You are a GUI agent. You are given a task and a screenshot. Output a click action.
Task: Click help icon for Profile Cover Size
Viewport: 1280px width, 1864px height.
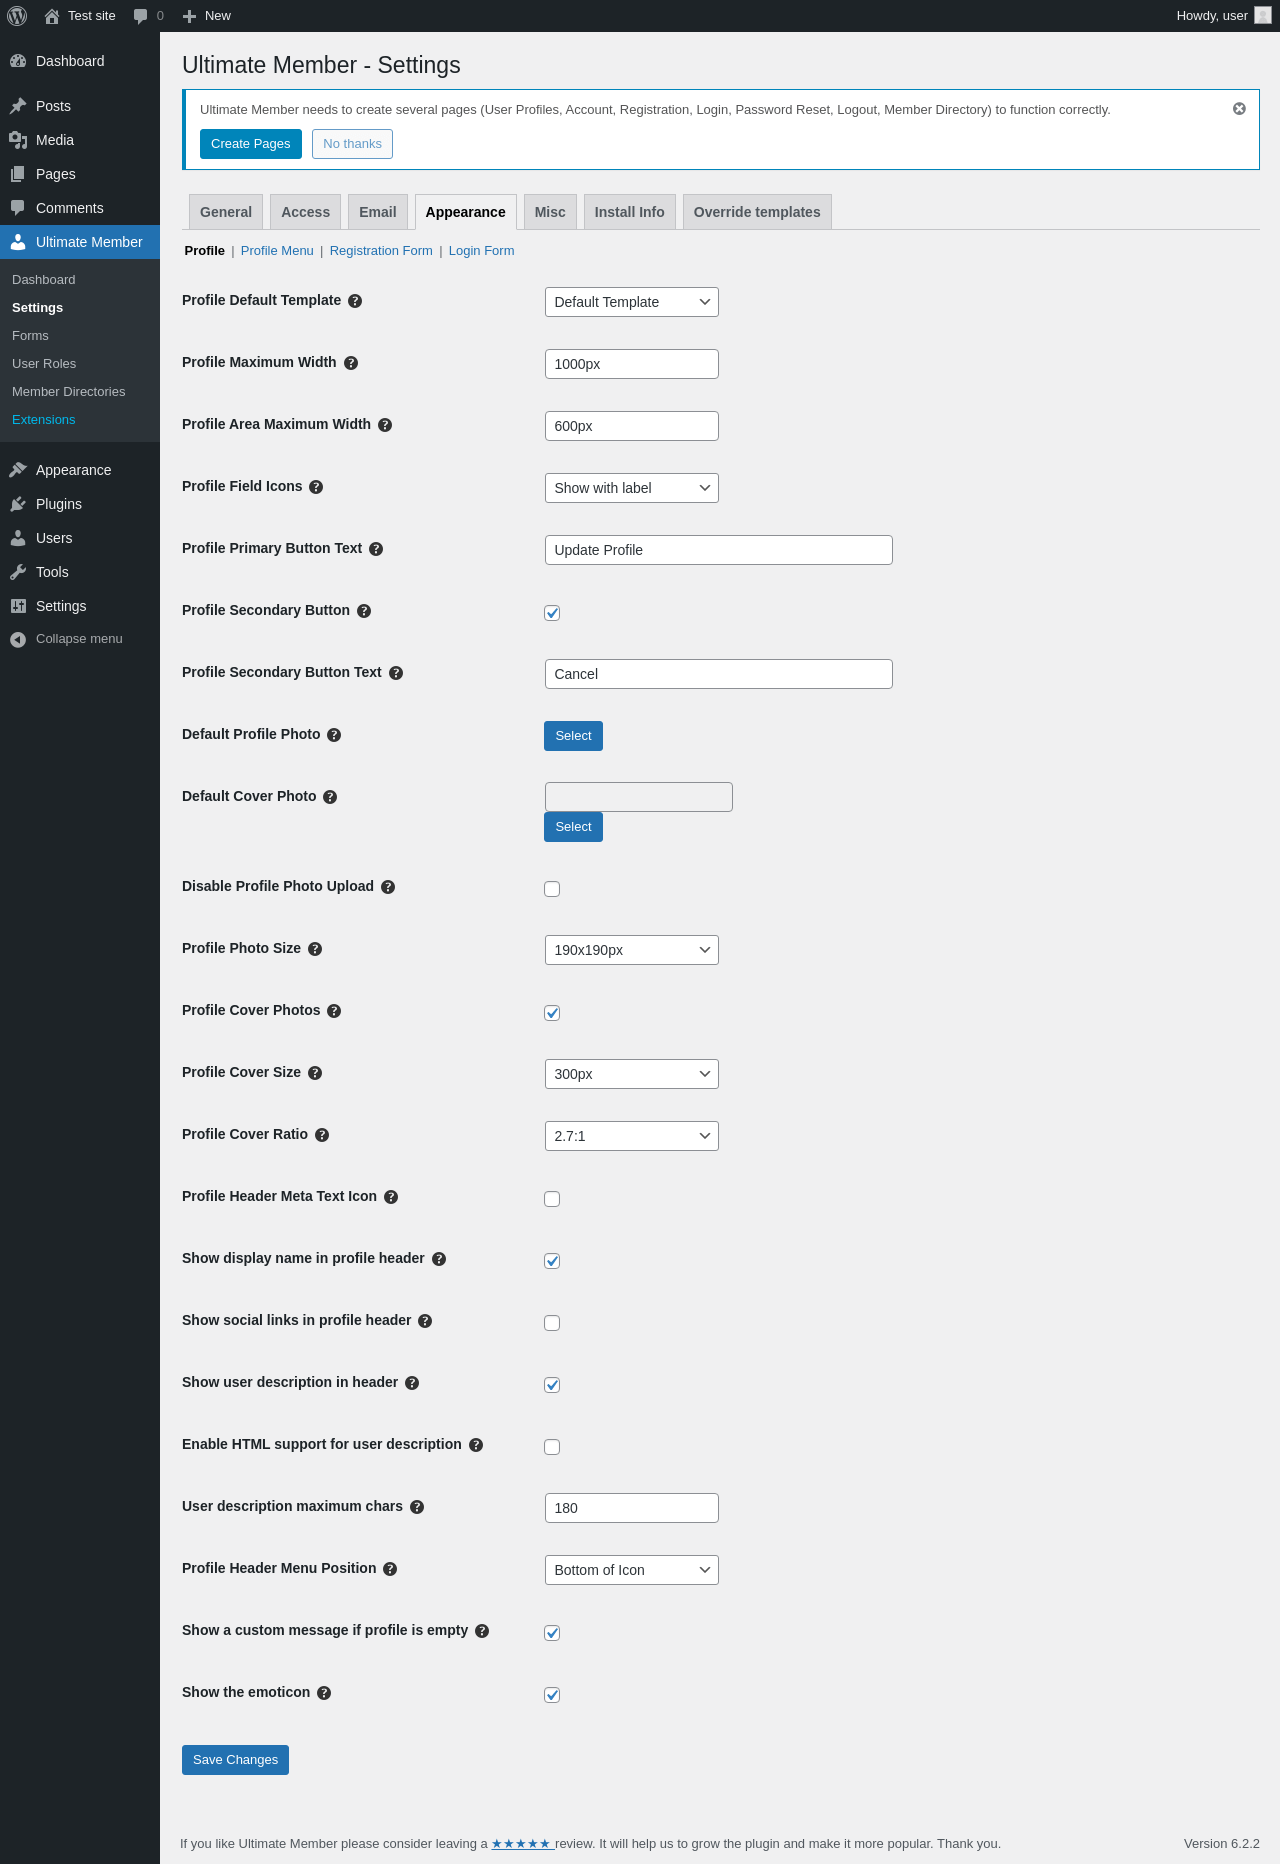click(x=315, y=1073)
